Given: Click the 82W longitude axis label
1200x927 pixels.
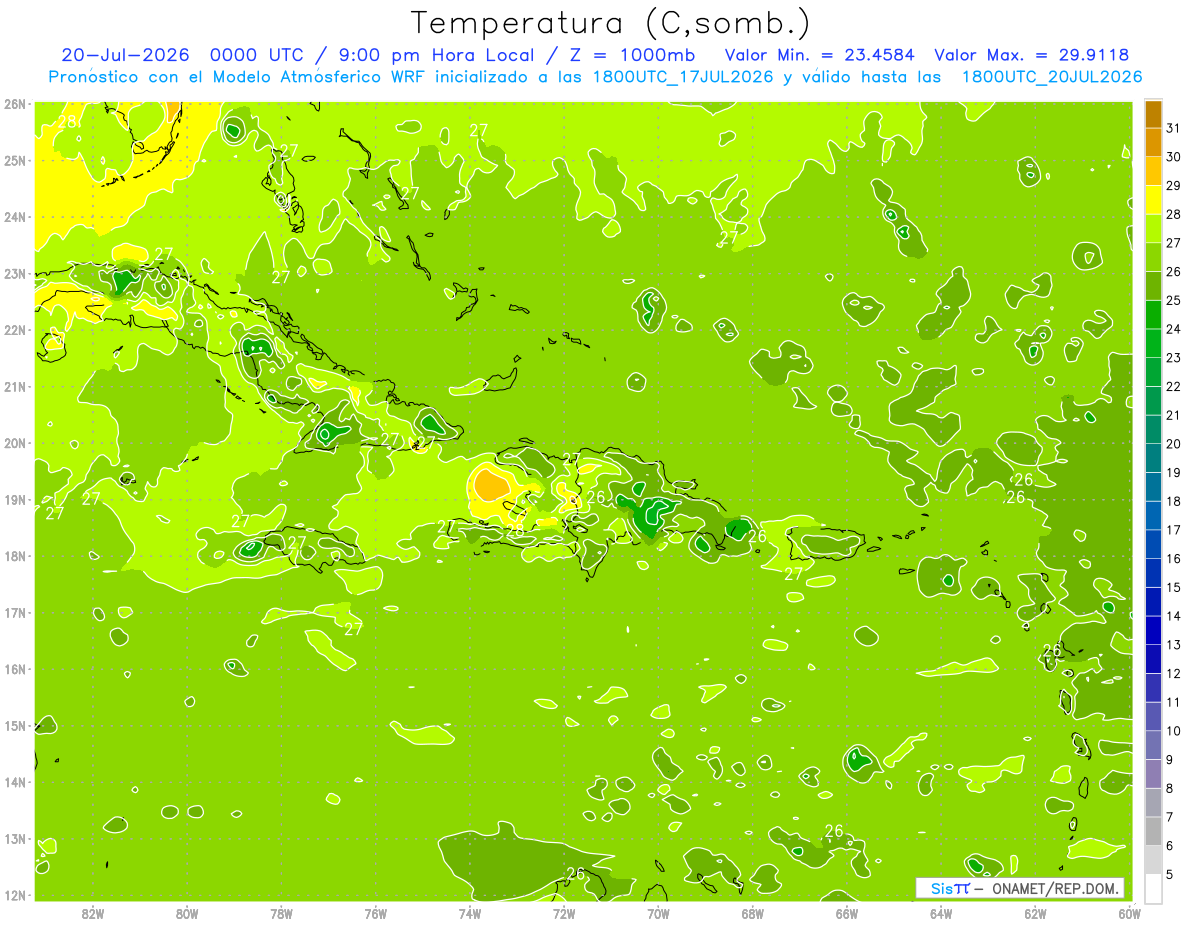Looking at the screenshot, I should [93, 913].
